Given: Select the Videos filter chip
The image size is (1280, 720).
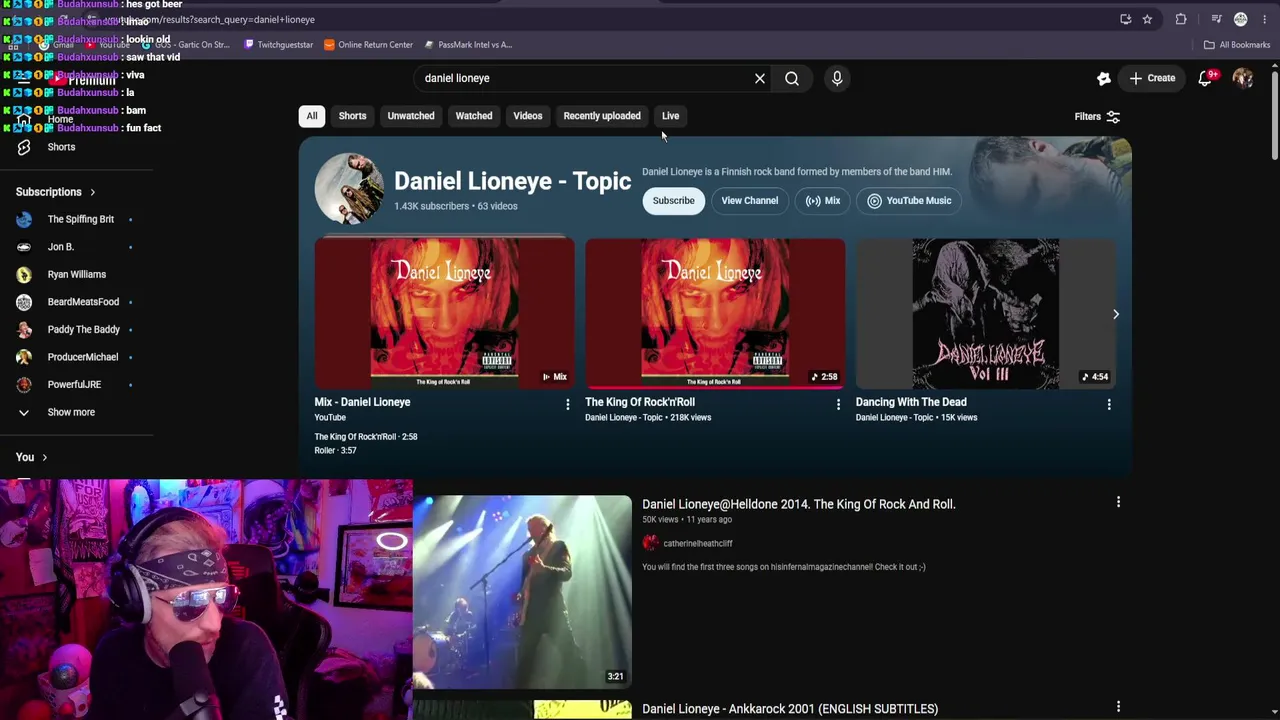Looking at the screenshot, I should pyautogui.click(x=528, y=116).
